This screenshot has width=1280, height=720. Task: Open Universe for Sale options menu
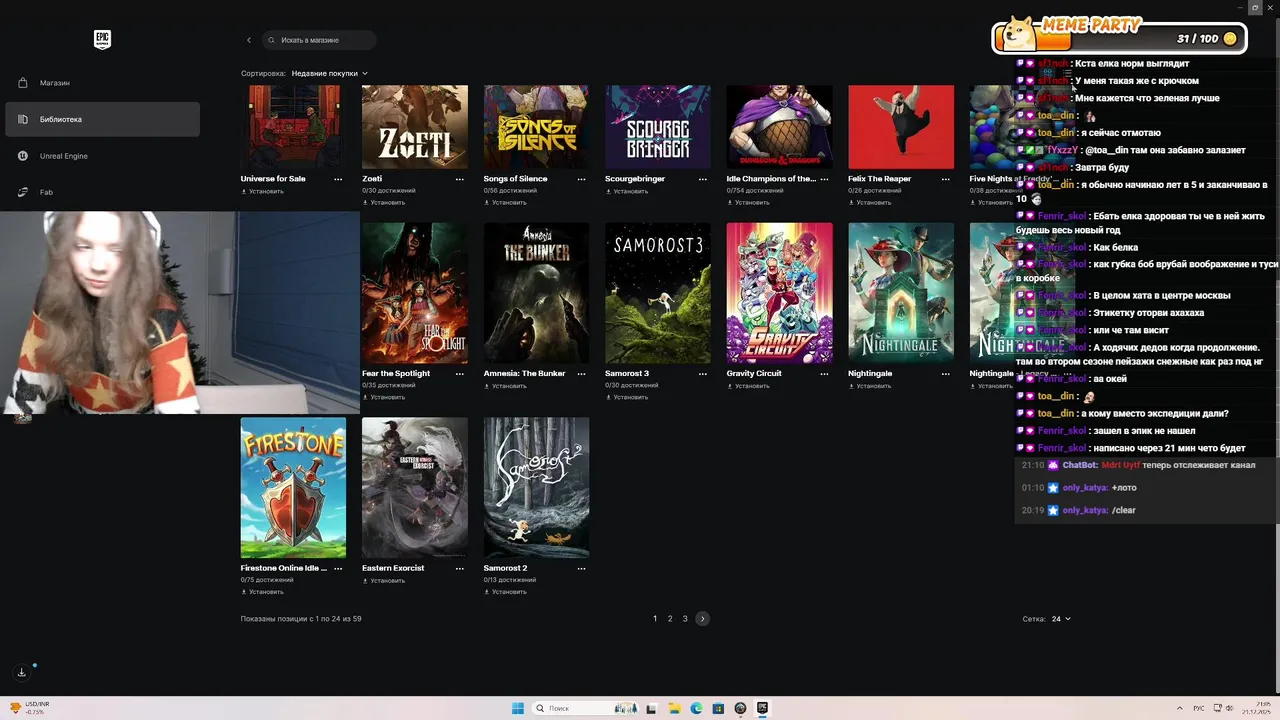(338, 179)
